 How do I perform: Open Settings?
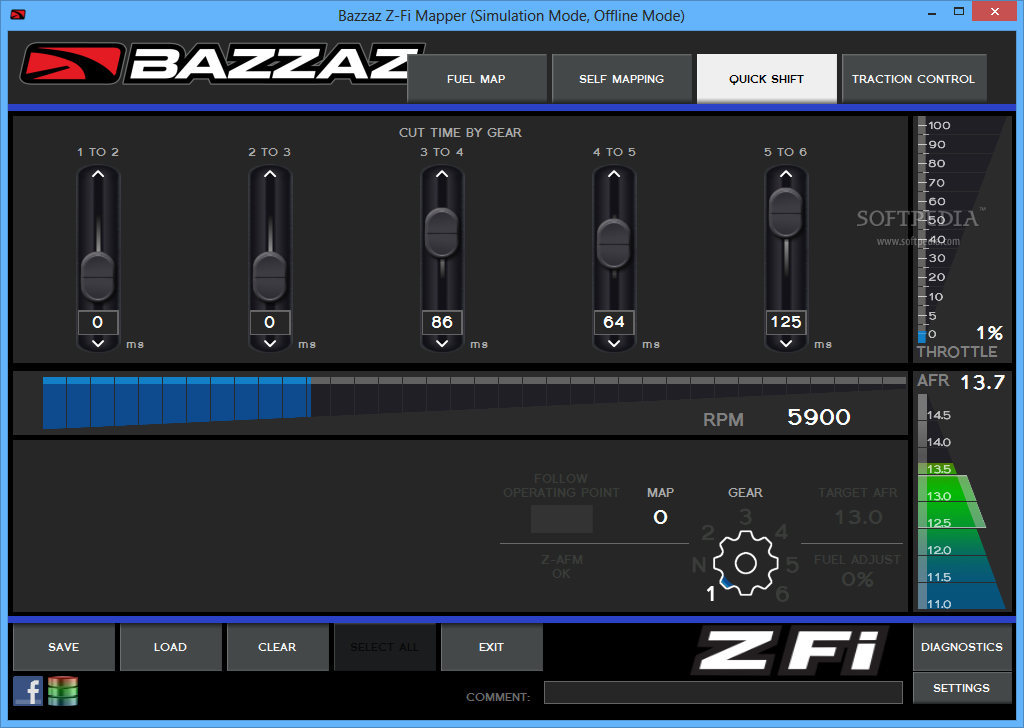pos(962,688)
